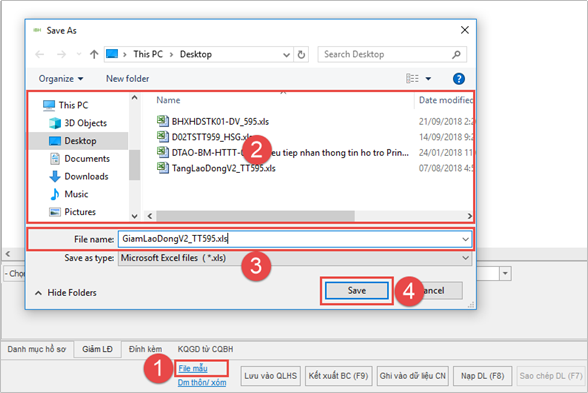Open the File mẫu link
588x393 pixels.
point(193,368)
